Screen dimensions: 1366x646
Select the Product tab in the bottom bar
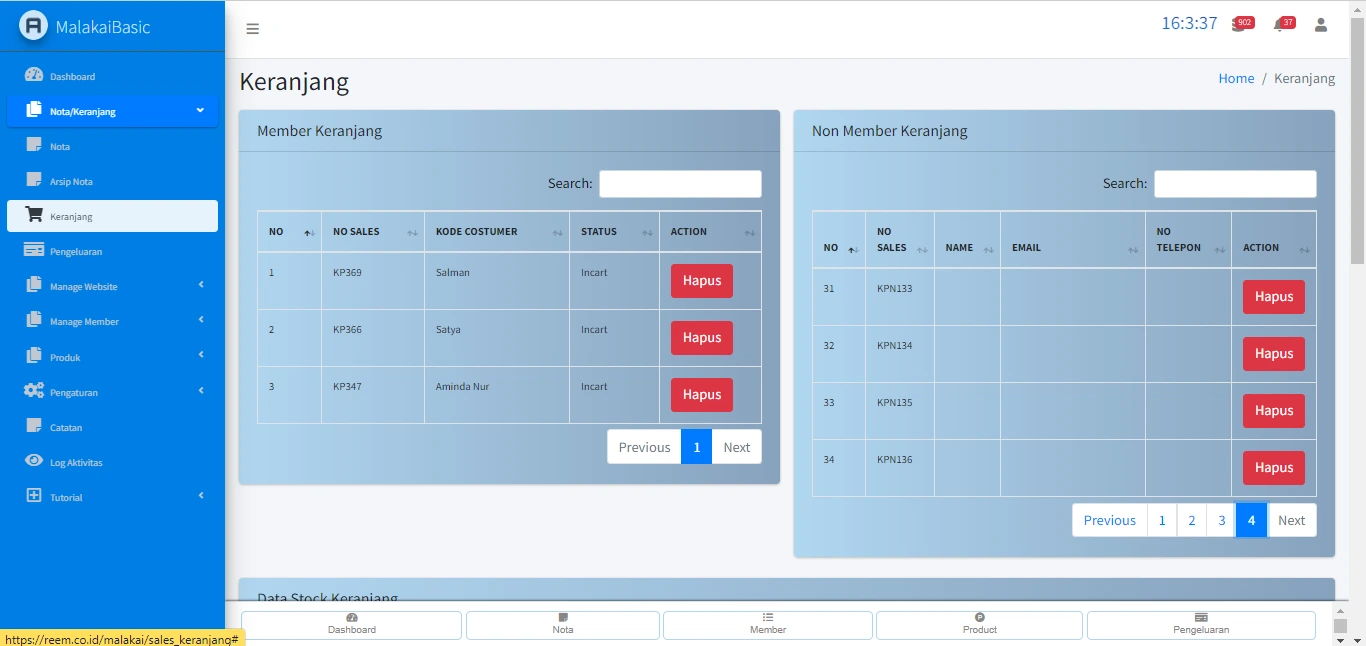(x=979, y=625)
